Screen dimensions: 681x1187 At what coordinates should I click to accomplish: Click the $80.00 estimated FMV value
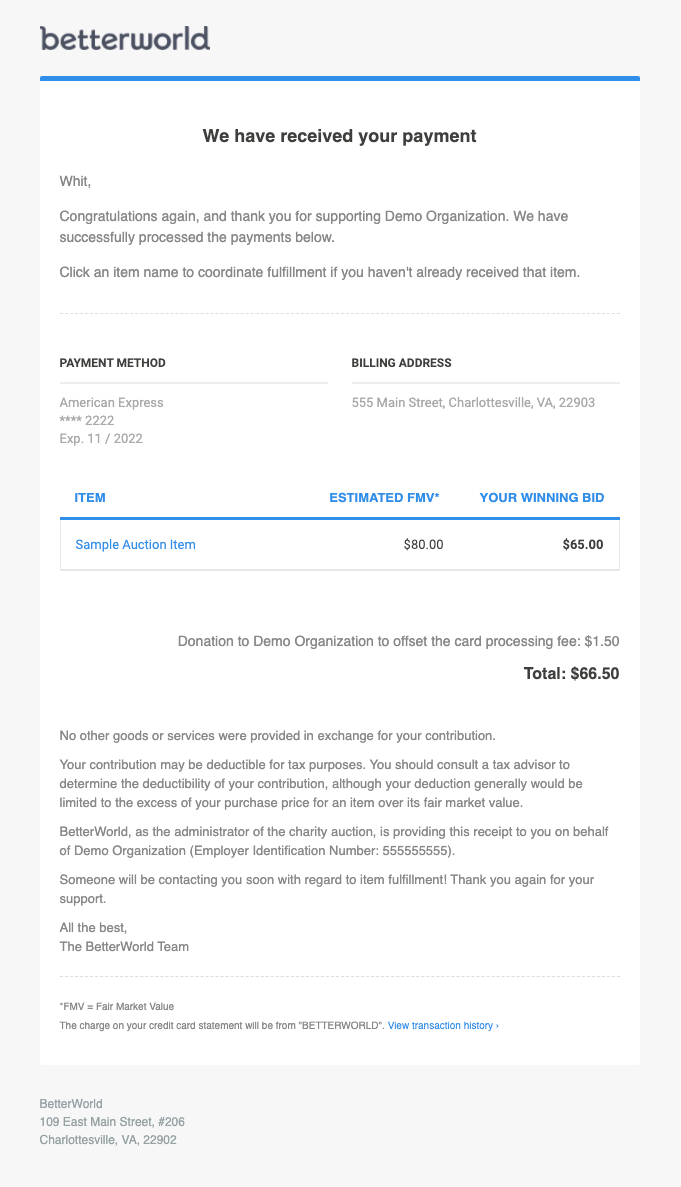424,544
